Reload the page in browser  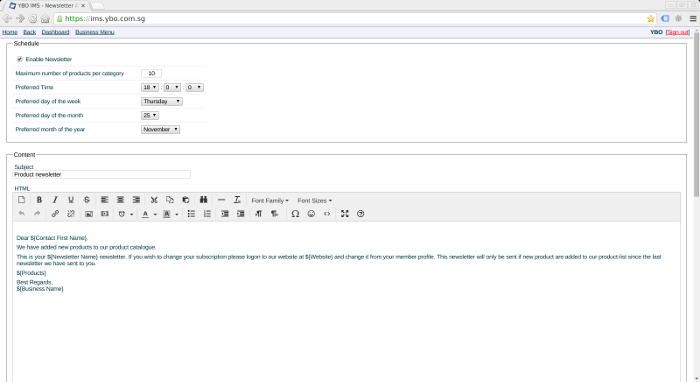(x=33, y=19)
